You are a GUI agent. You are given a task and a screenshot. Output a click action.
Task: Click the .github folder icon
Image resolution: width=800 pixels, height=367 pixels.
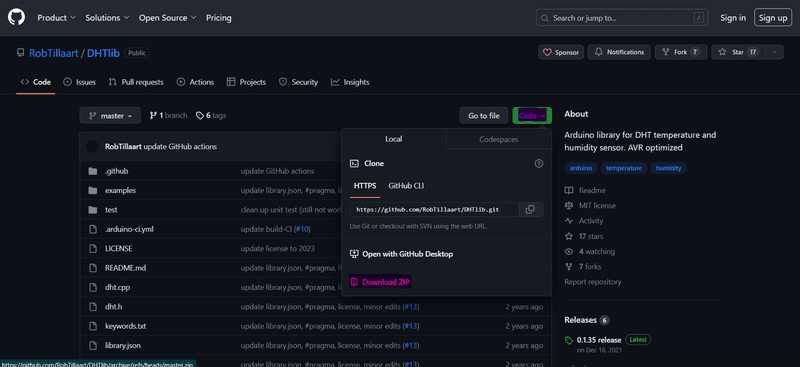click(x=93, y=171)
